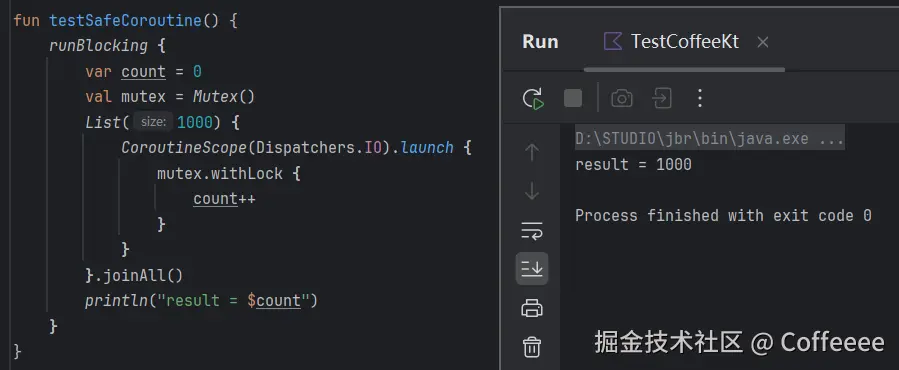The image size is (899, 370).
Task: Click the count++ statement
Action: (224, 198)
